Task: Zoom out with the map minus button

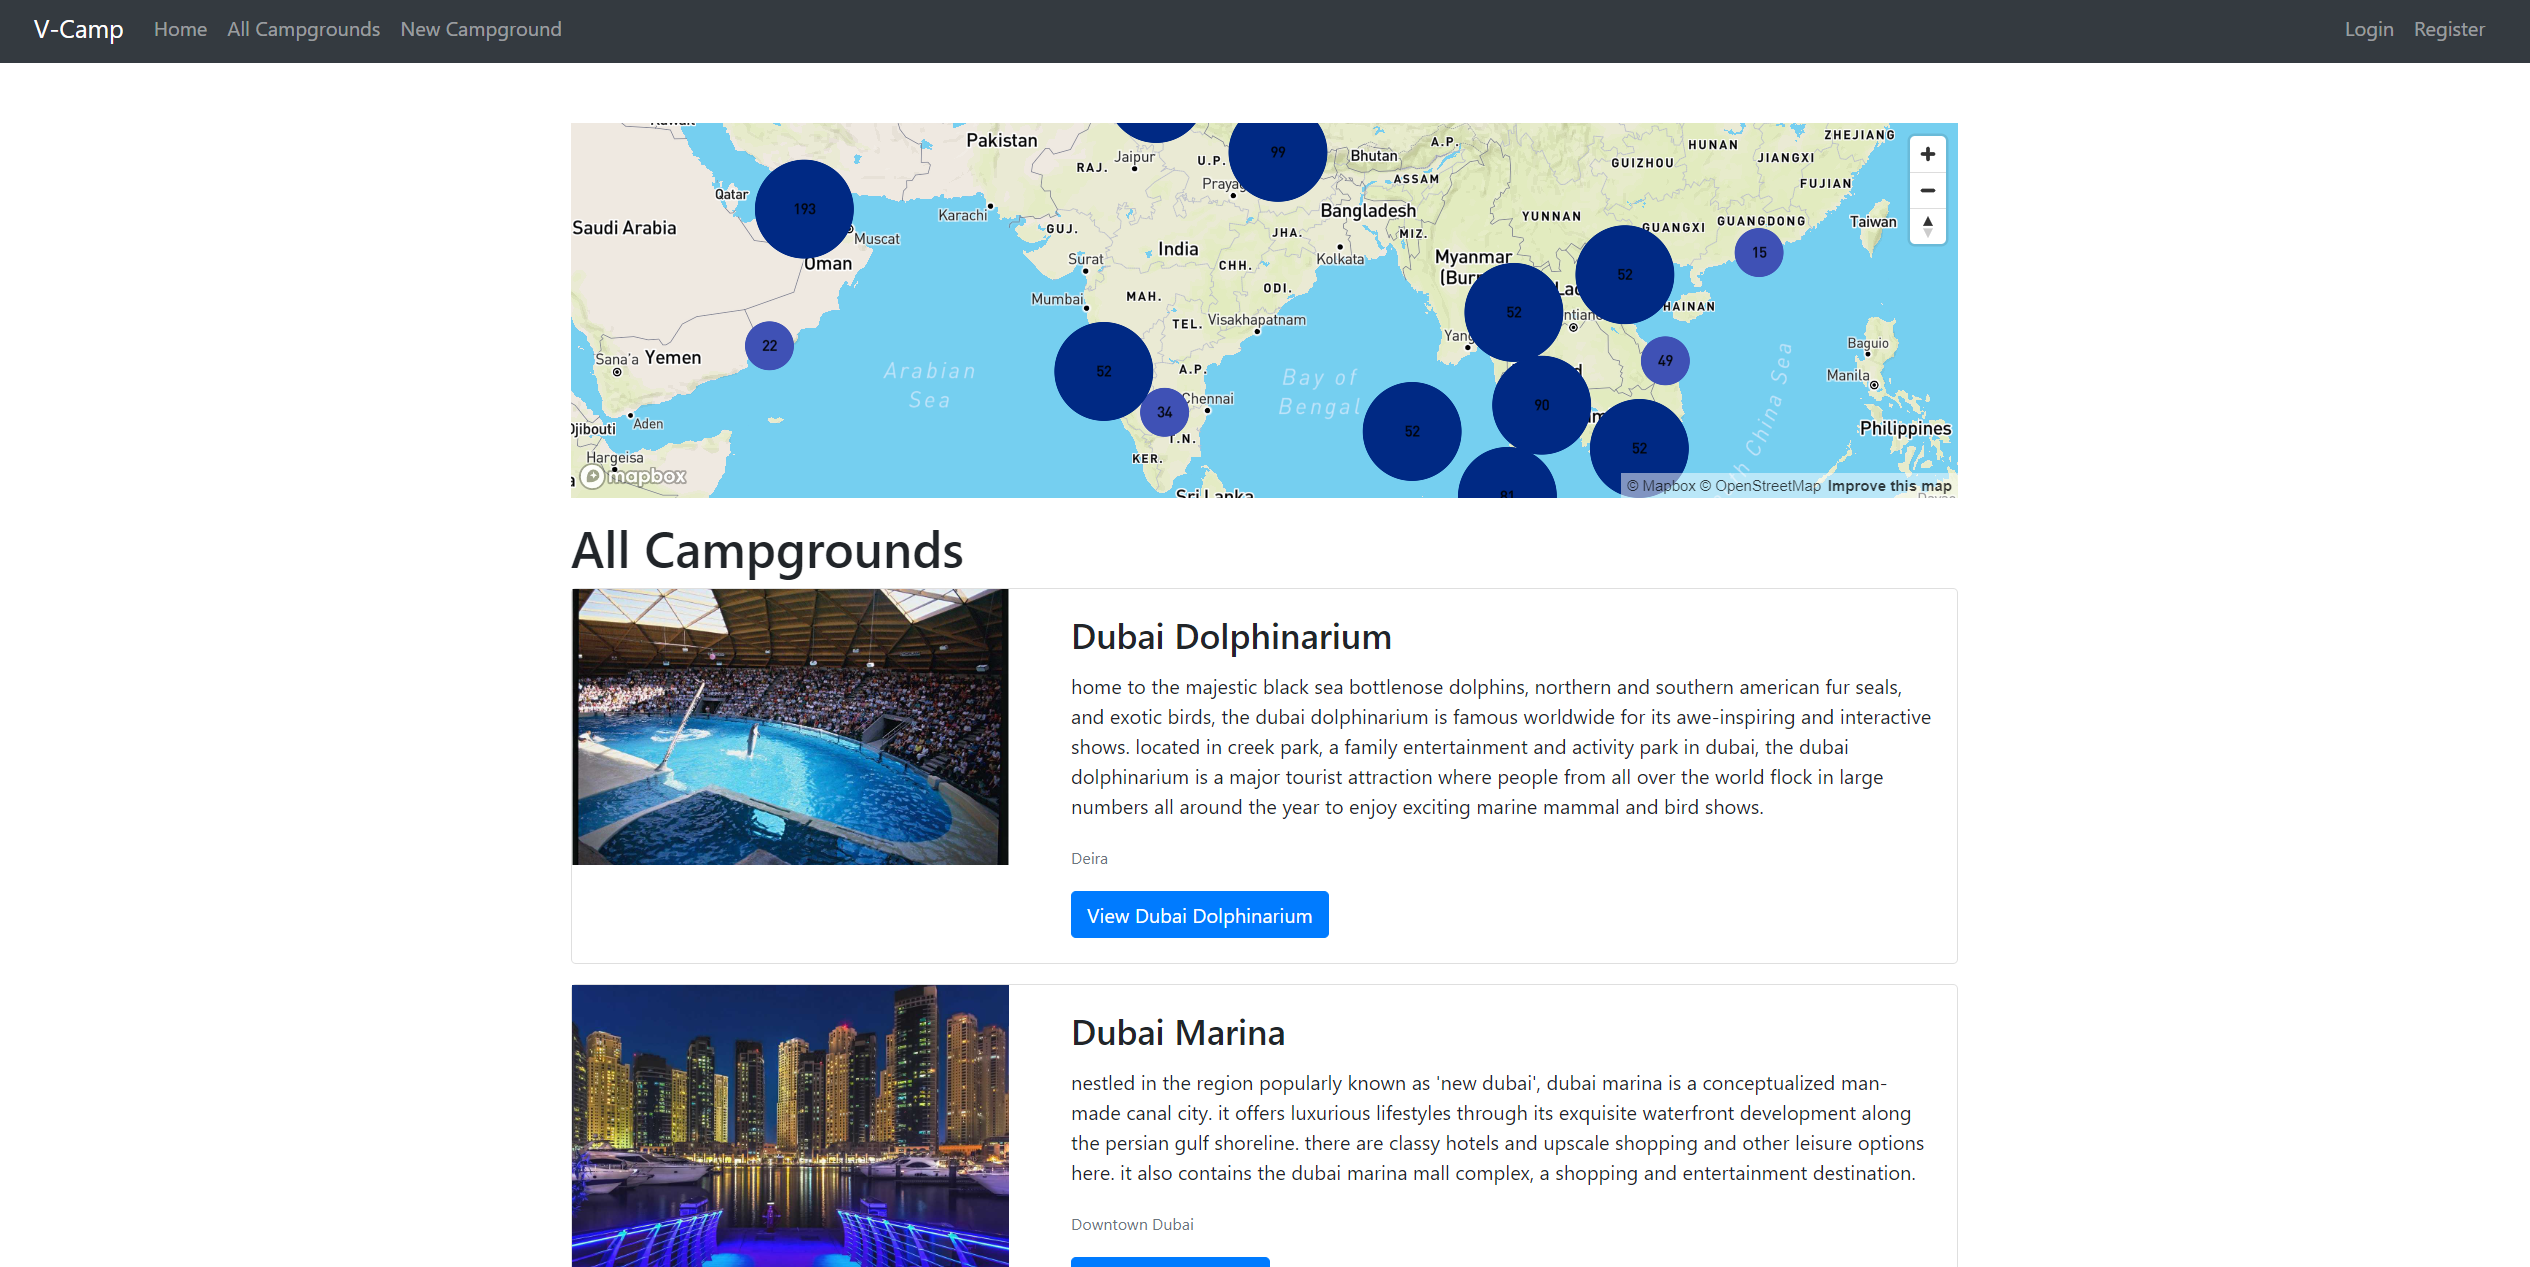Action: [x=1927, y=190]
